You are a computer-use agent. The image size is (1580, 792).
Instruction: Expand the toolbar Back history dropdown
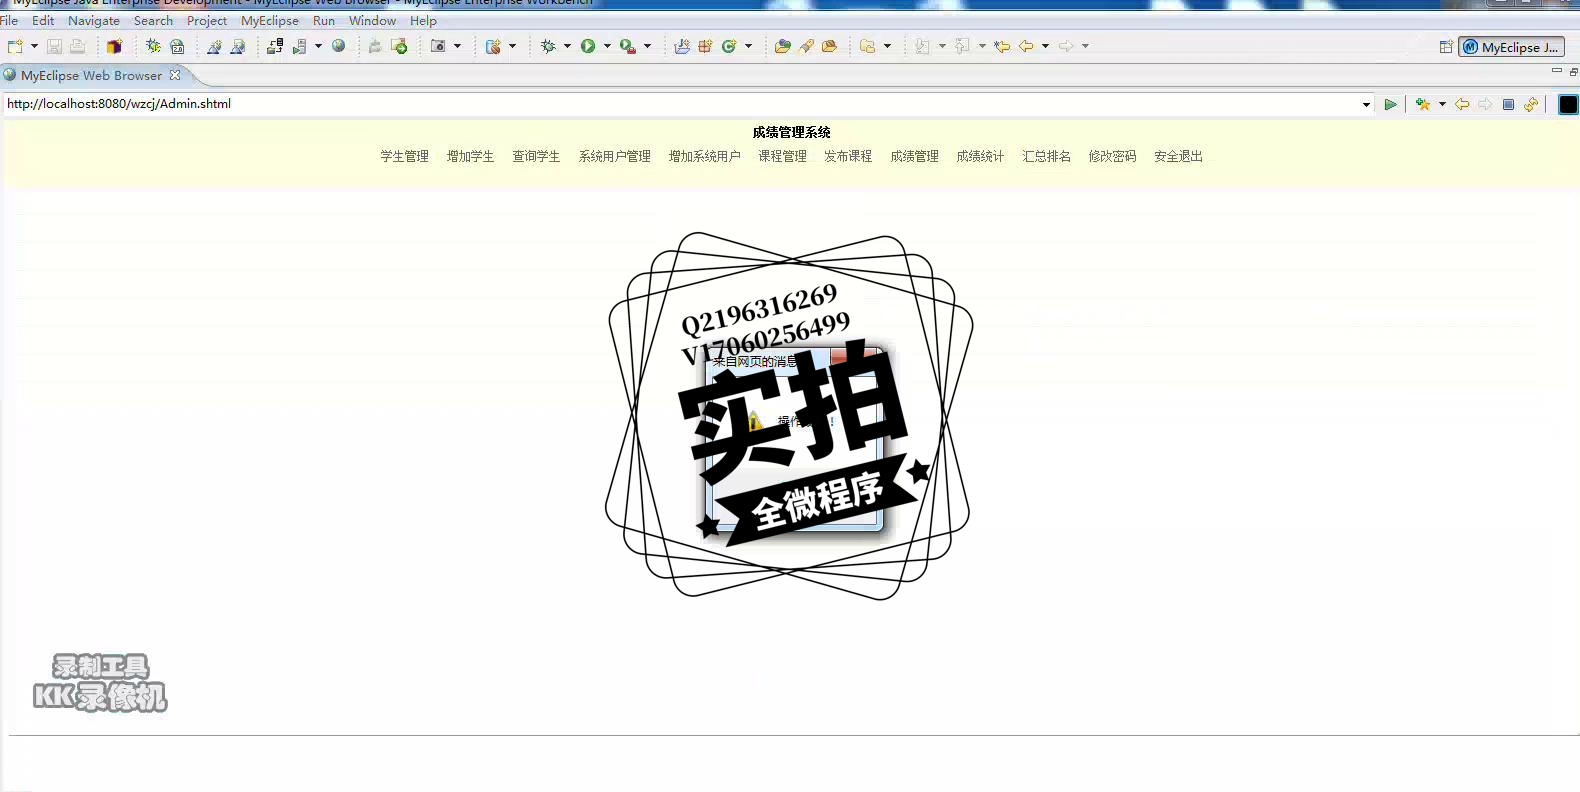[x=1045, y=46]
